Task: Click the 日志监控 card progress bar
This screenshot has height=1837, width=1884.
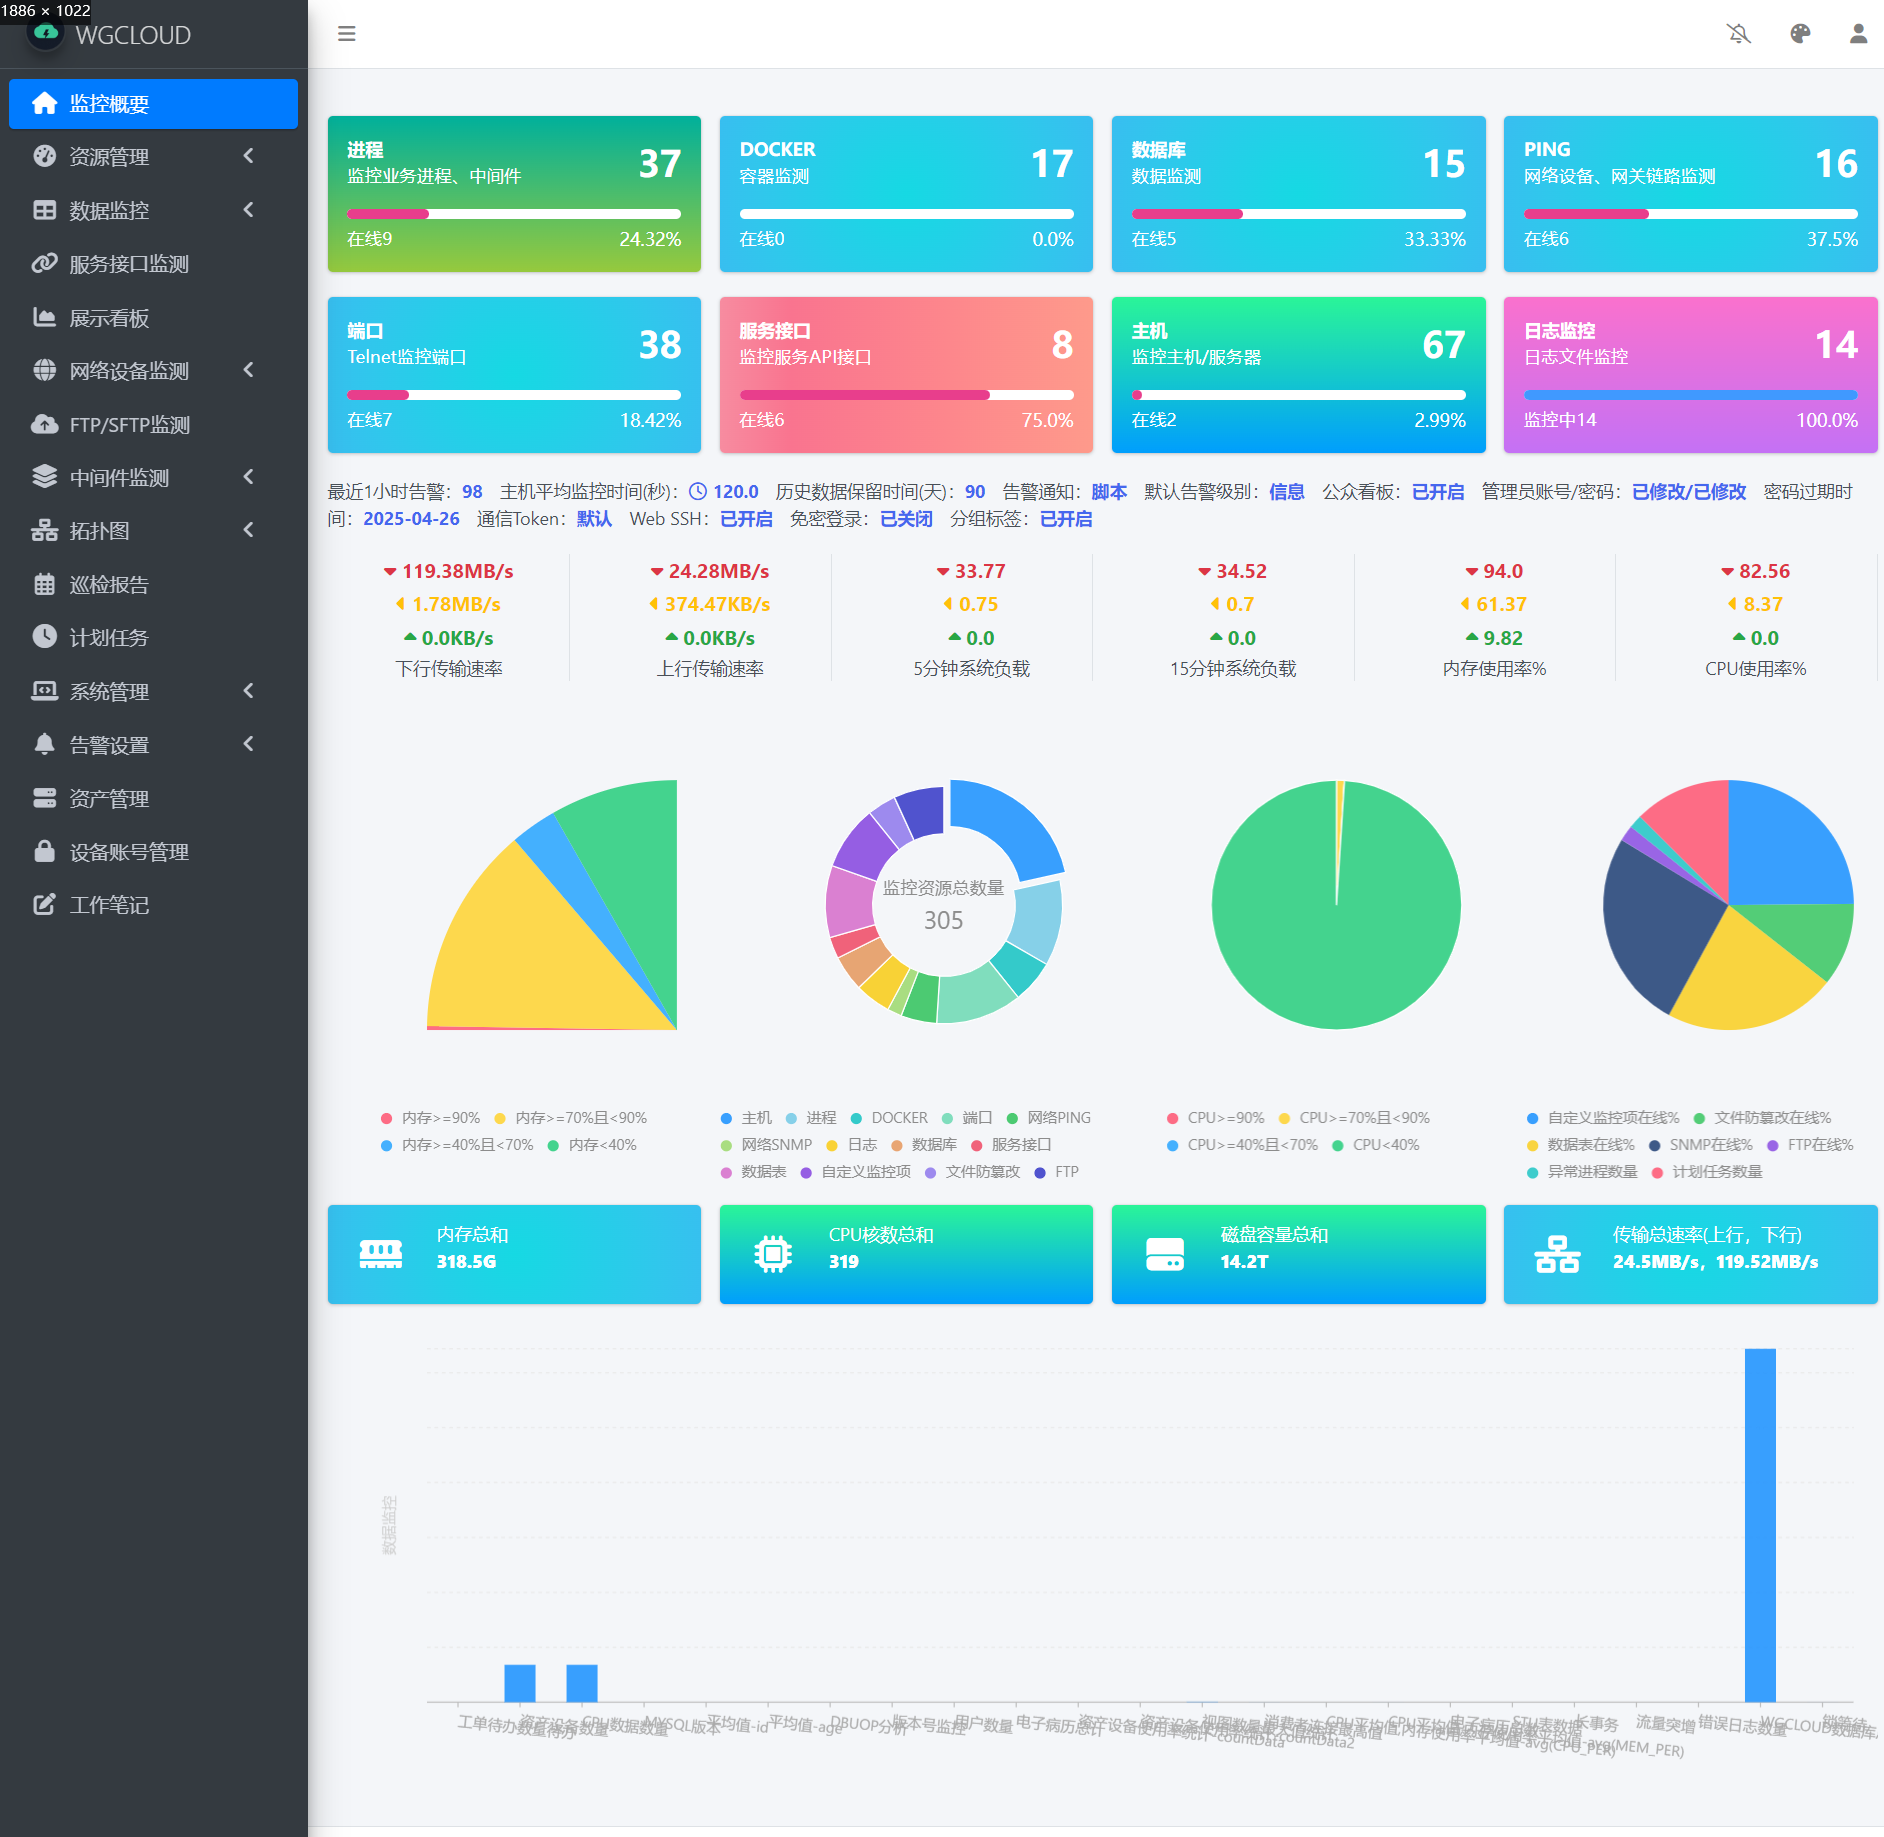Action: pyautogui.click(x=1690, y=395)
